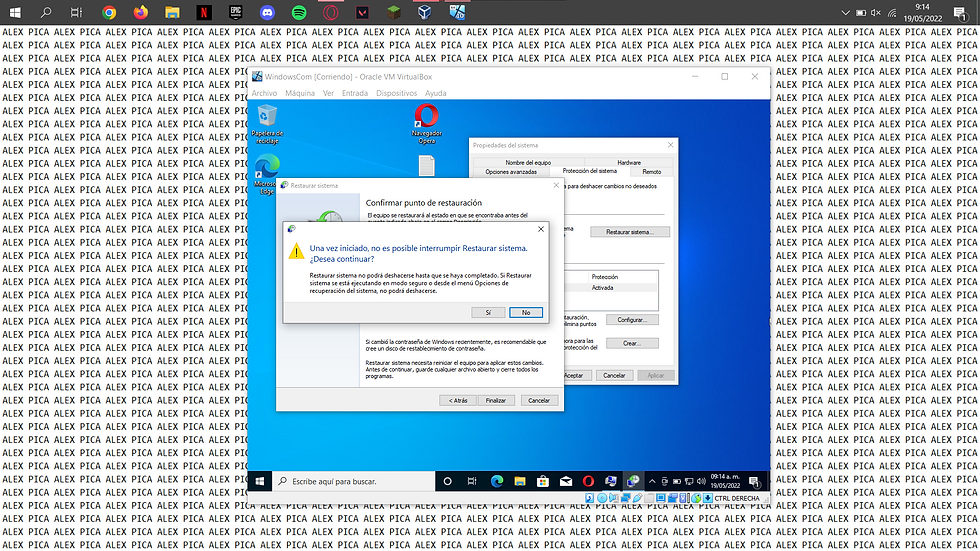Screen dimensions: 980x551
Task: Close the restore warning dialog
Action: (x=541, y=229)
